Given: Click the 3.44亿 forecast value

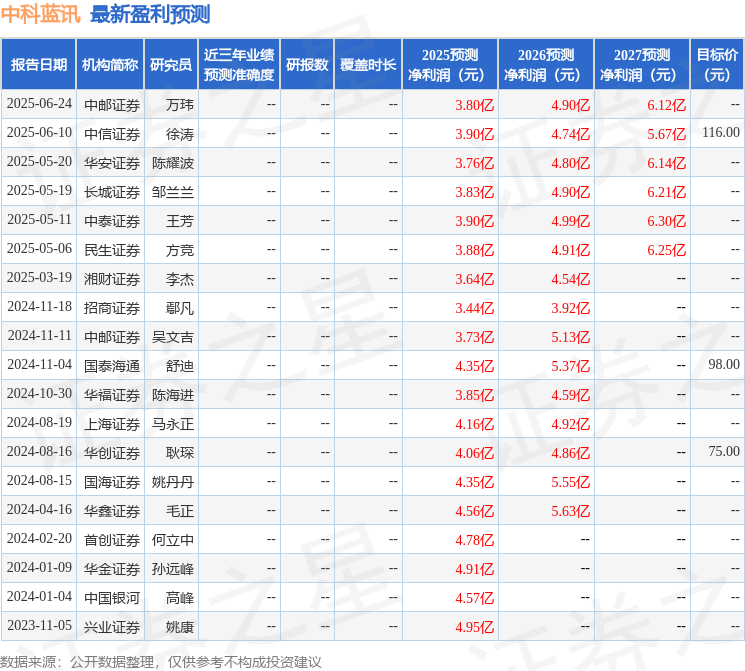Looking at the screenshot, I should click(x=474, y=307).
